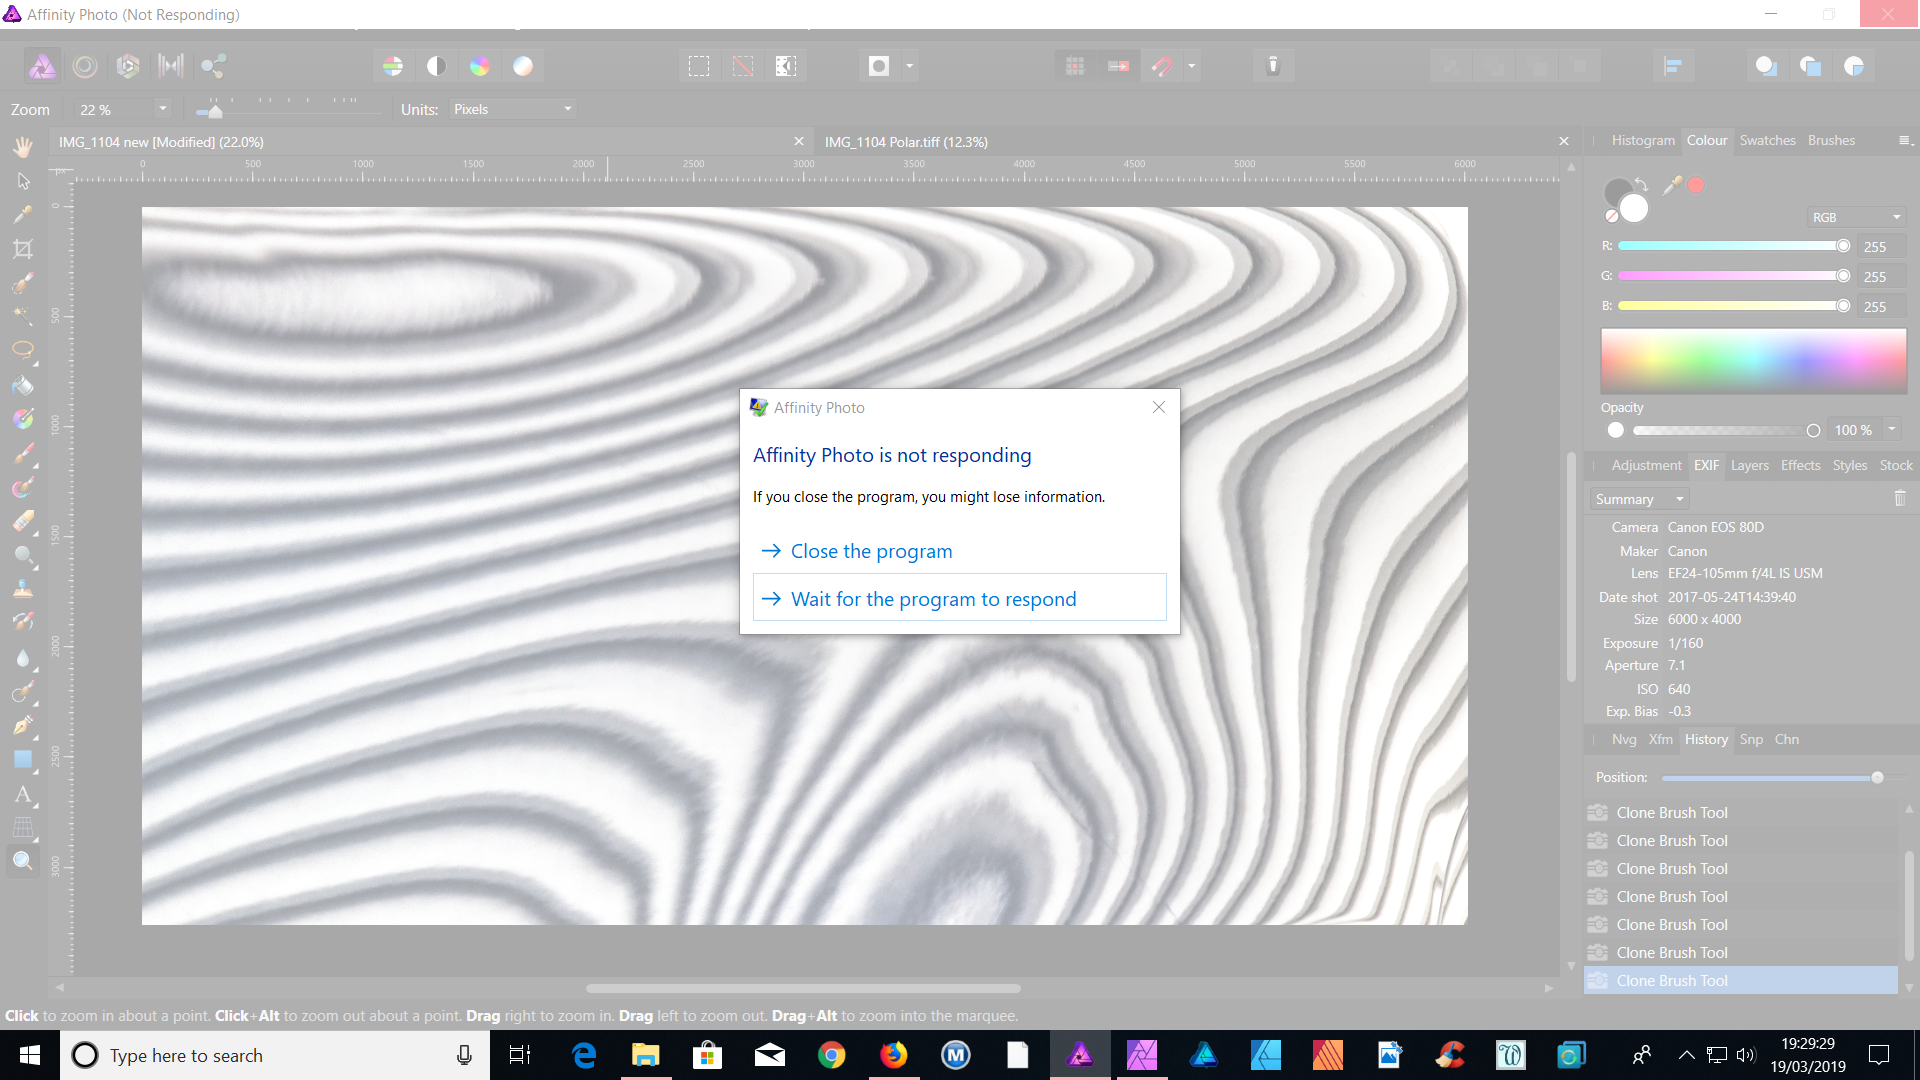Click the Deselect icon
This screenshot has width=1920, height=1080.
pos(743,66)
